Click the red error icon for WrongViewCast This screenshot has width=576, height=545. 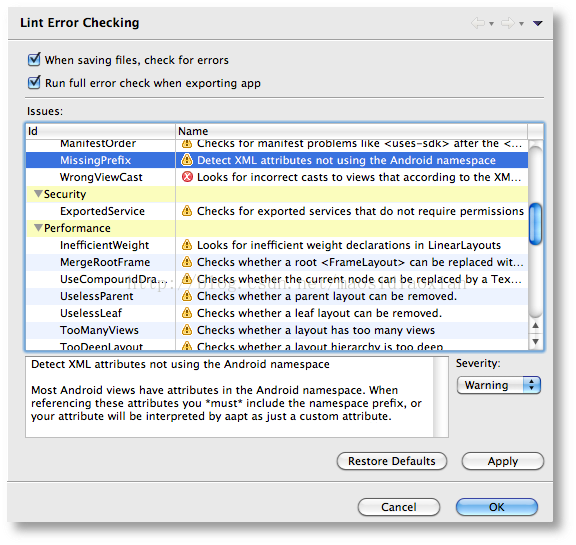[x=187, y=177]
